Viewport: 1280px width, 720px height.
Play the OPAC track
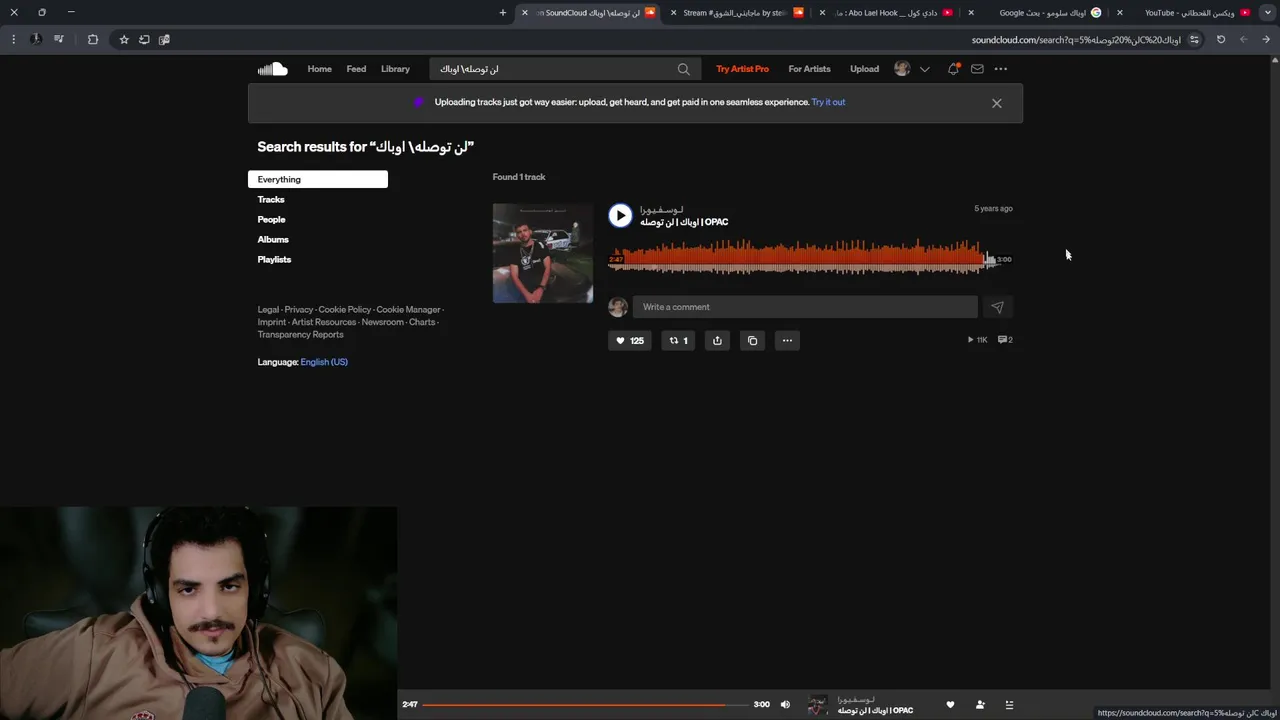(620, 215)
